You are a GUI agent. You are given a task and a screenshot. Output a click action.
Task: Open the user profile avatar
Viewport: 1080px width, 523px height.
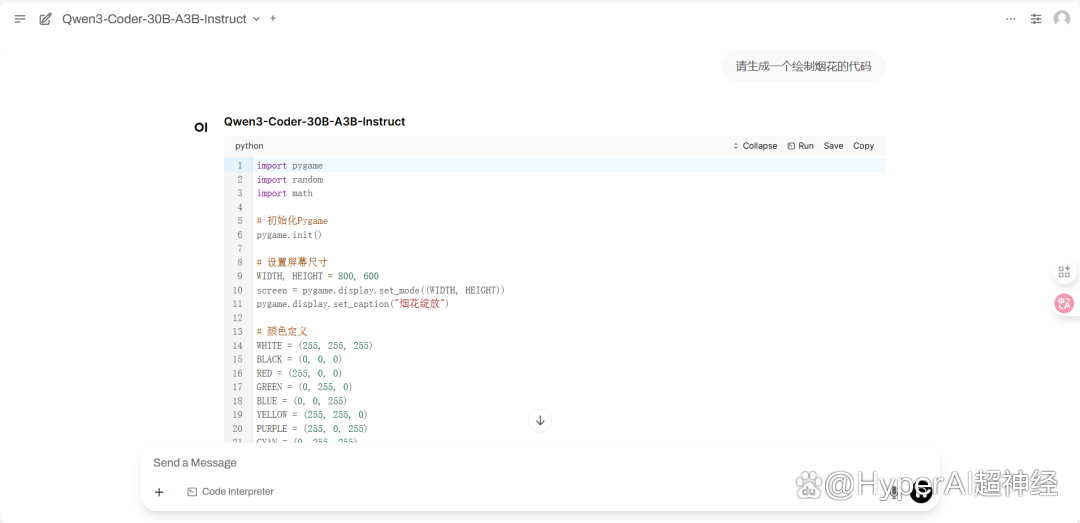tap(1061, 19)
